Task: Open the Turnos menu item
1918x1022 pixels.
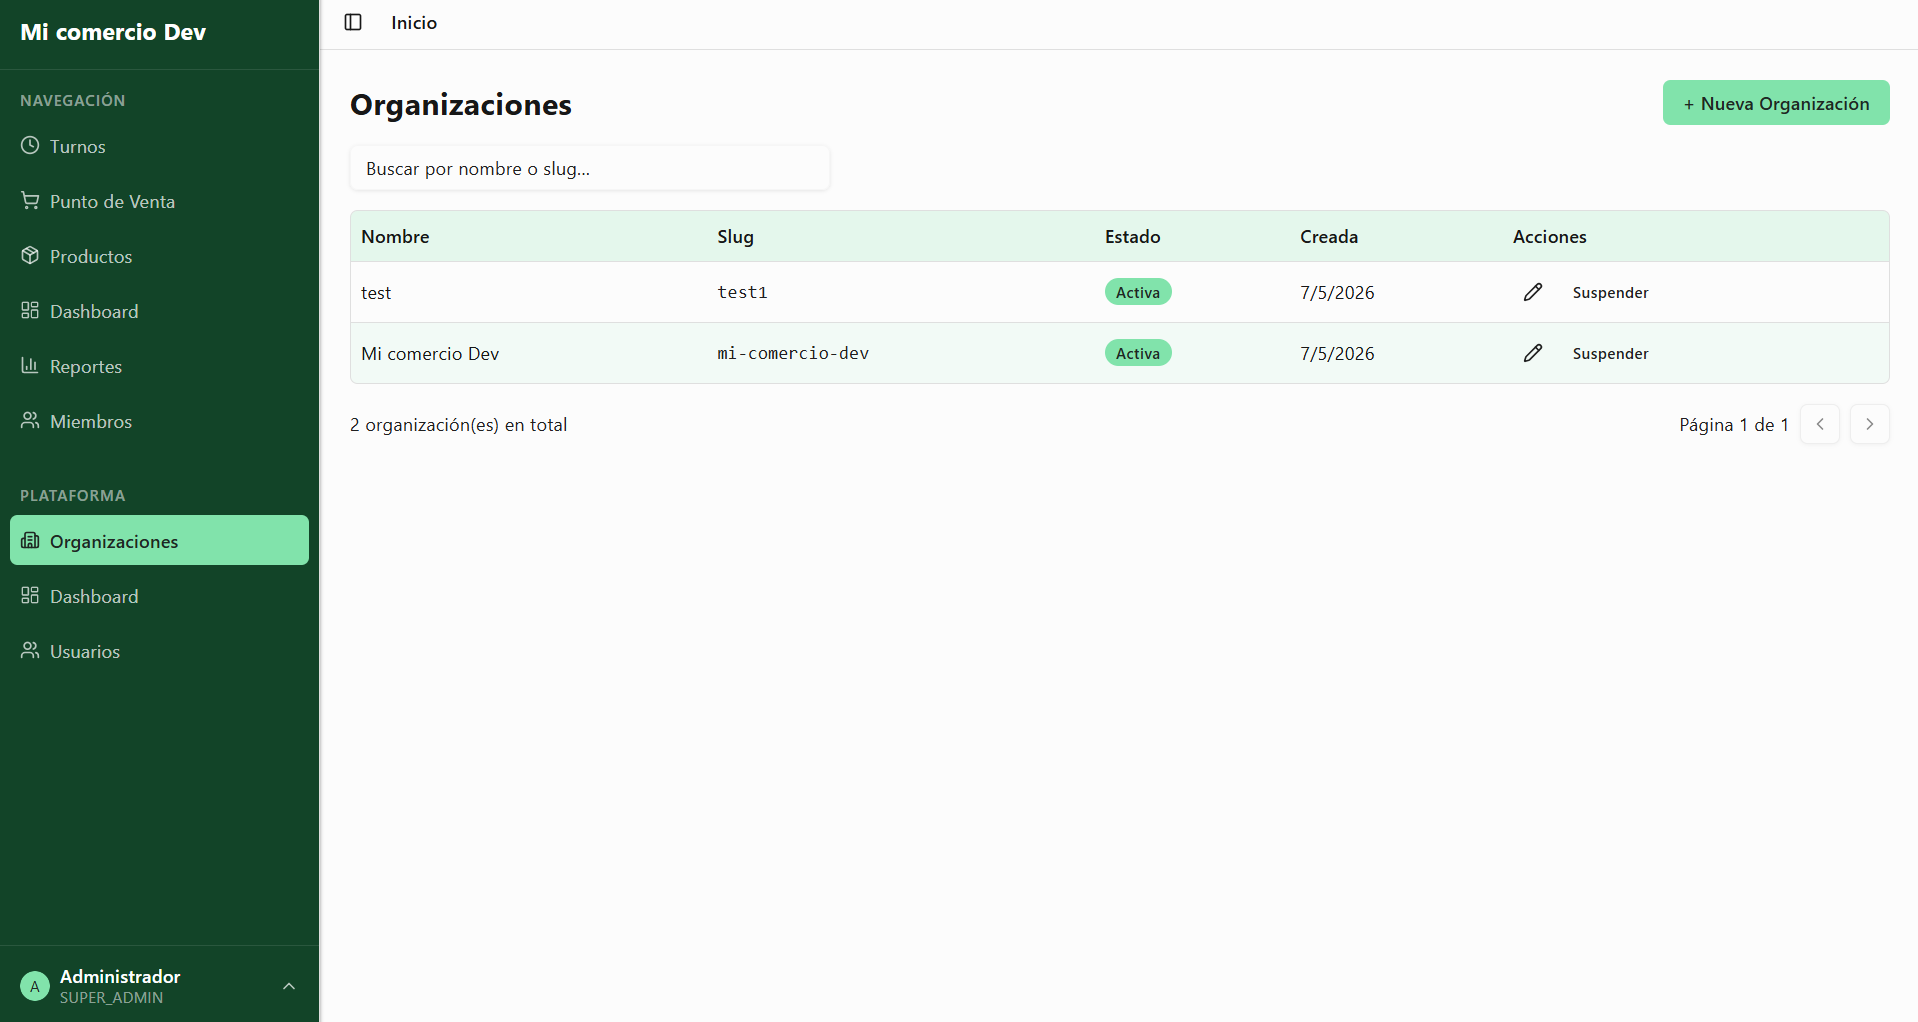Action: [x=160, y=146]
